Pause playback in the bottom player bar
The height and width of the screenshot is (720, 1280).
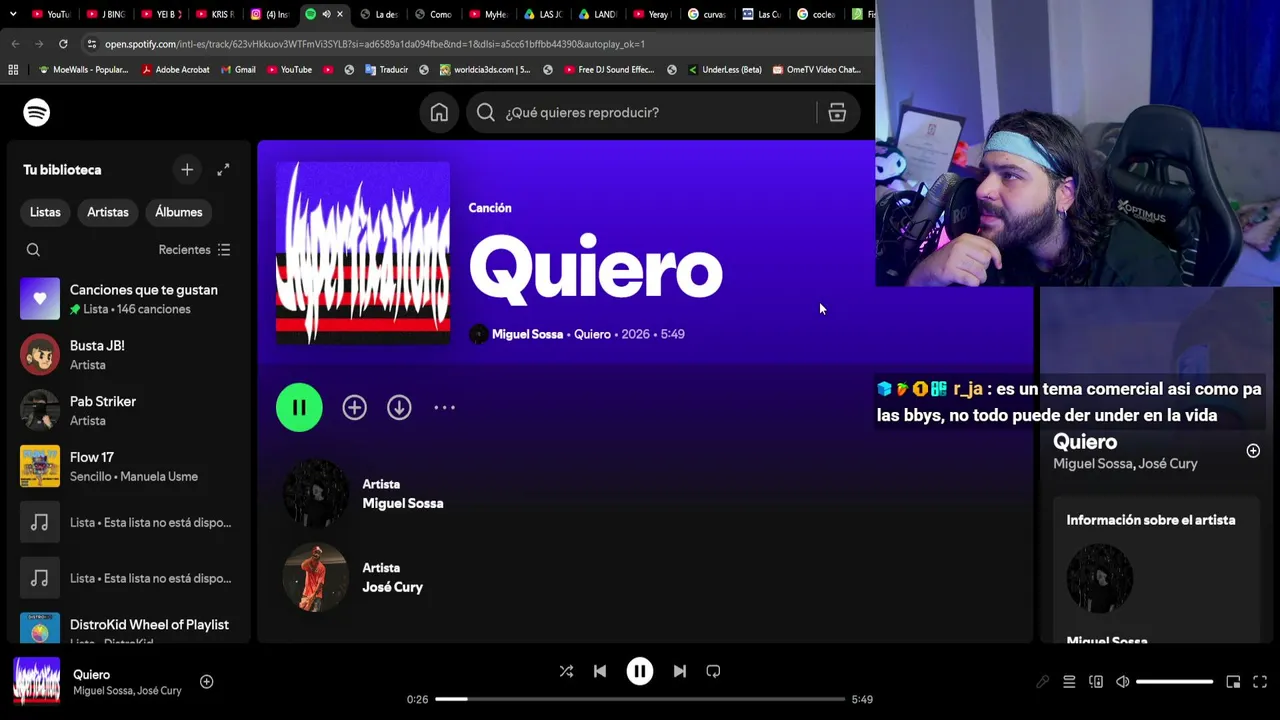click(640, 672)
